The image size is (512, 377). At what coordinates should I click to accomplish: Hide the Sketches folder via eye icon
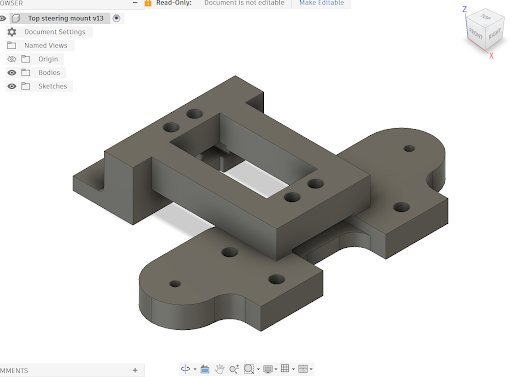tap(12, 86)
